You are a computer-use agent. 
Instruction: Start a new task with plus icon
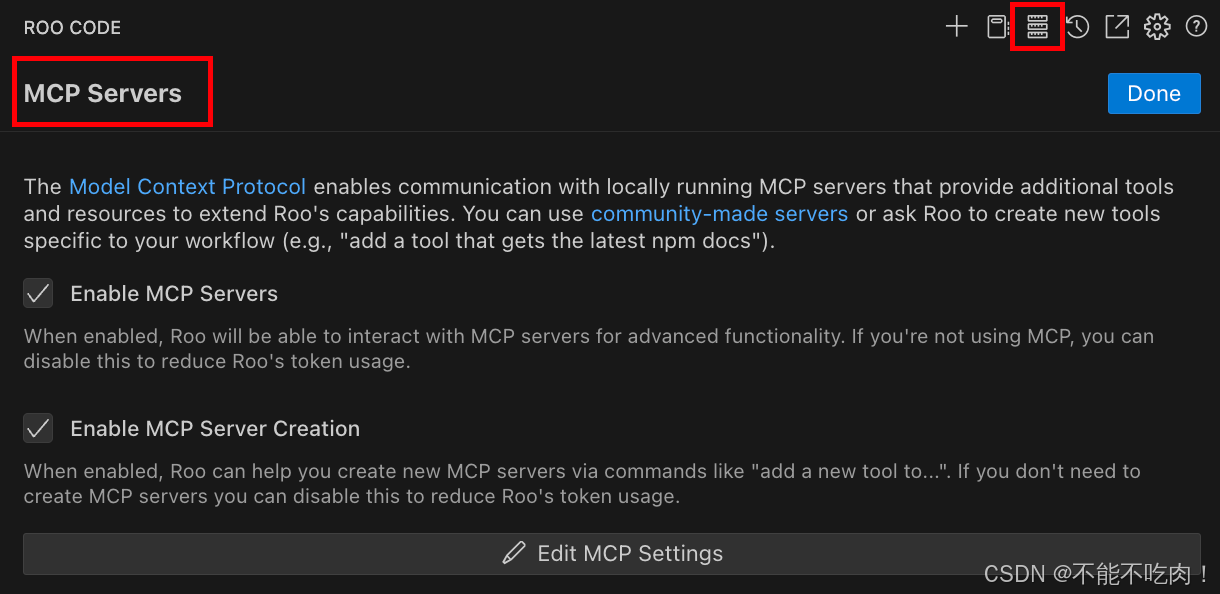pyautogui.click(x=957, y=27)
